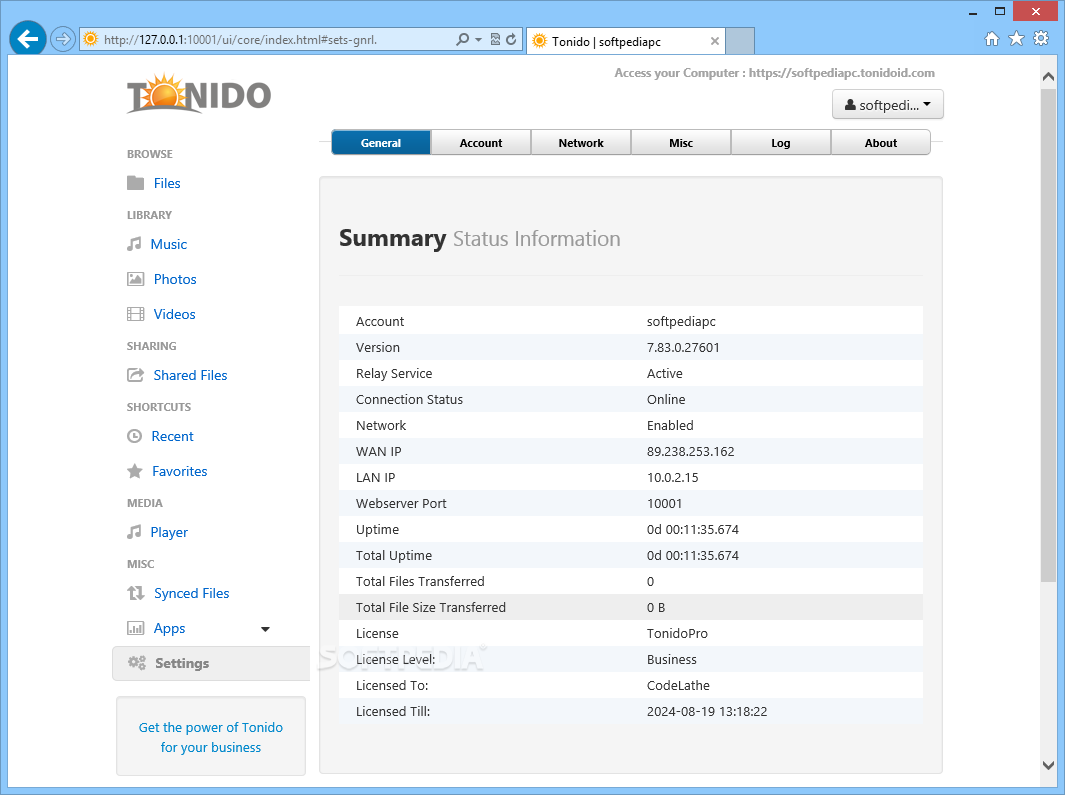Go to the Shared Files link
1065x795 pixels.
coord(190,375)
